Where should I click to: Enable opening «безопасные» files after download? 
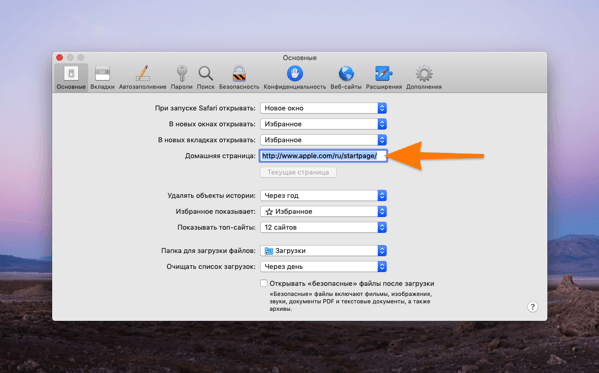(264, 283)
